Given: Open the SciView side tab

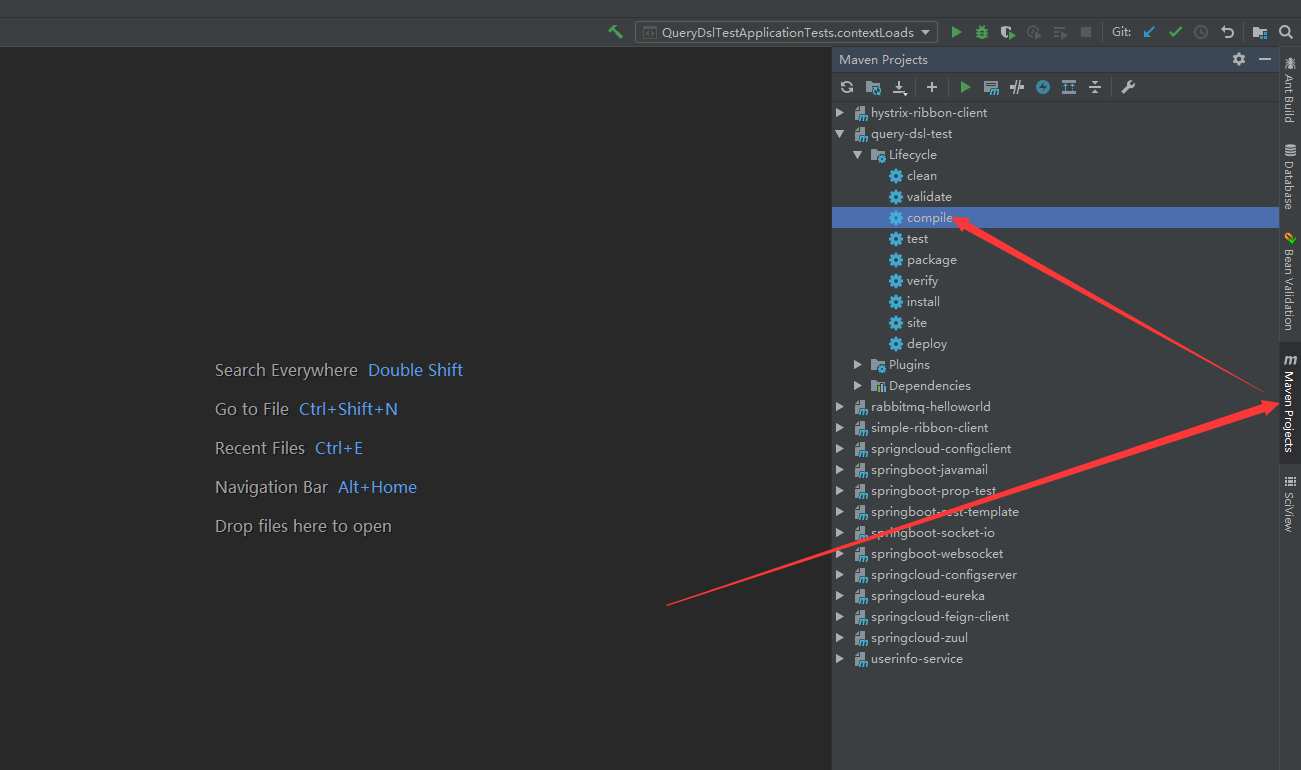Looking at the screenshot, I should (x=1290, y=503).
